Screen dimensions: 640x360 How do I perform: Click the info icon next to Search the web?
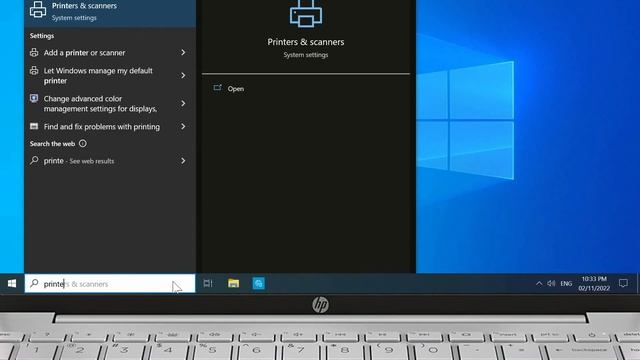(83, 143)
